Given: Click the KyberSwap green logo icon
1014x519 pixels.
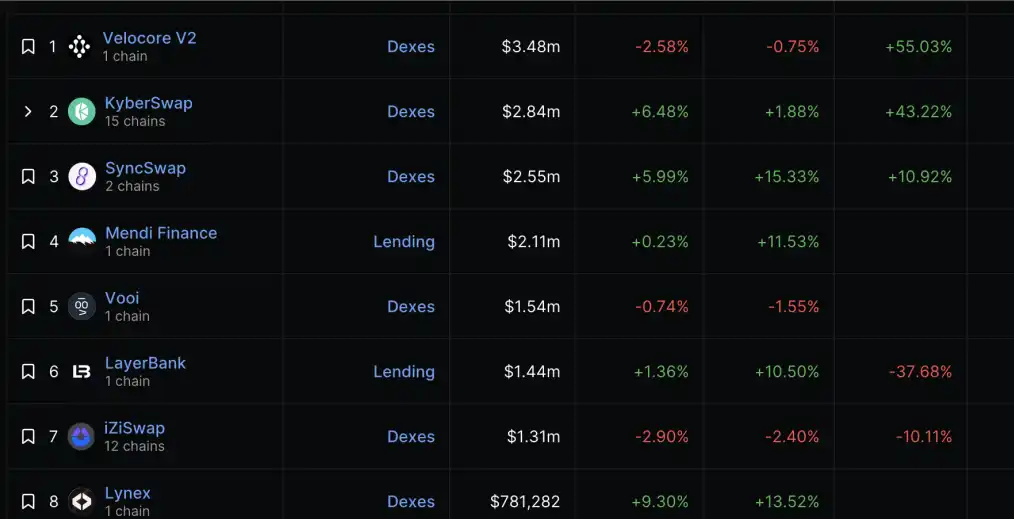Looking at the screenshot, I should point(81,112).
